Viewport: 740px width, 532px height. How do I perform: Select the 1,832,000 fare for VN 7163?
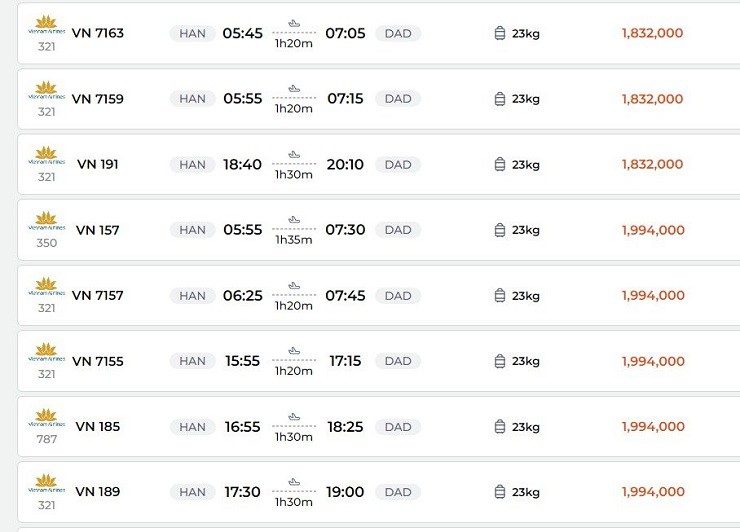point(652,33)
